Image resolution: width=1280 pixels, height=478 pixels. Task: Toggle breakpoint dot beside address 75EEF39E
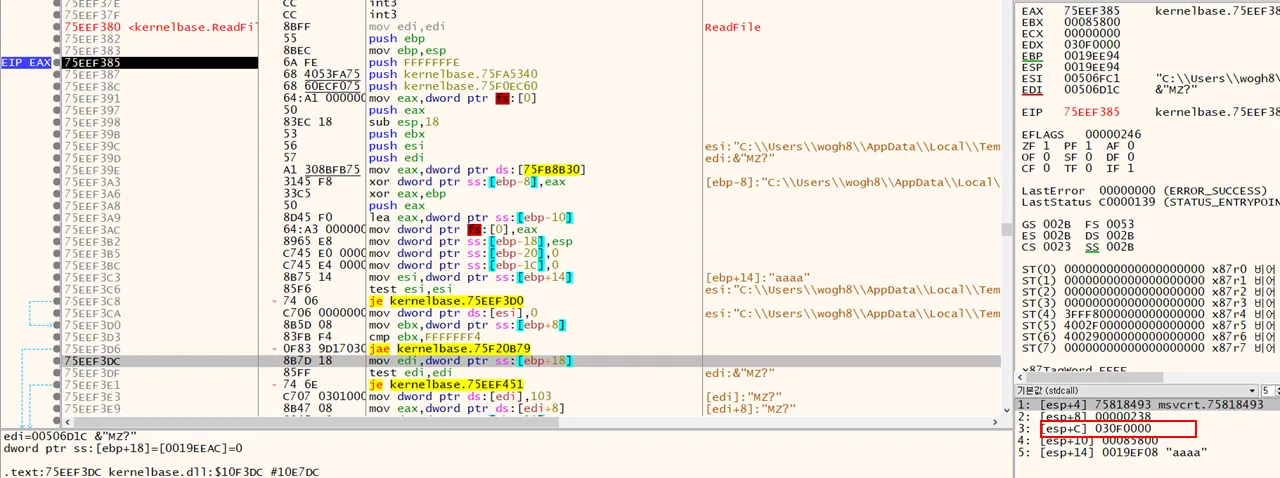point(58,170)
